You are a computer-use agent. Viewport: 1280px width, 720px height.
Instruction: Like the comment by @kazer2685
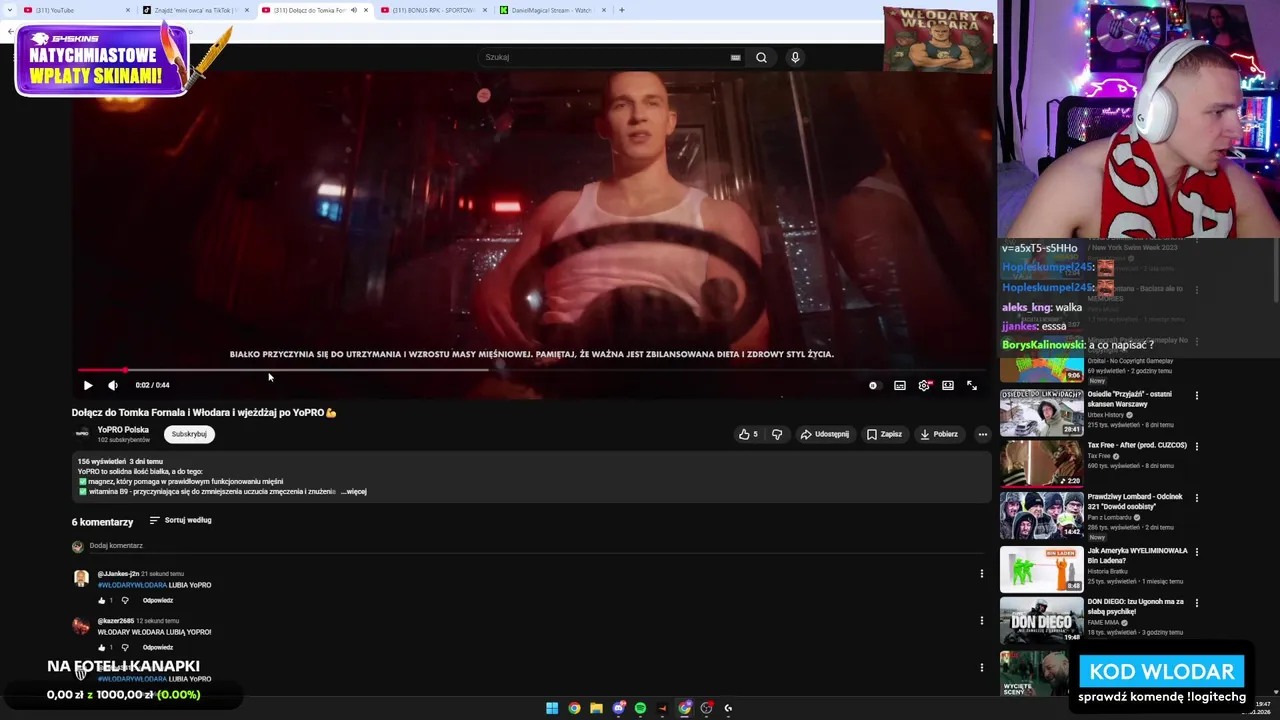click(x=101, y=647)
